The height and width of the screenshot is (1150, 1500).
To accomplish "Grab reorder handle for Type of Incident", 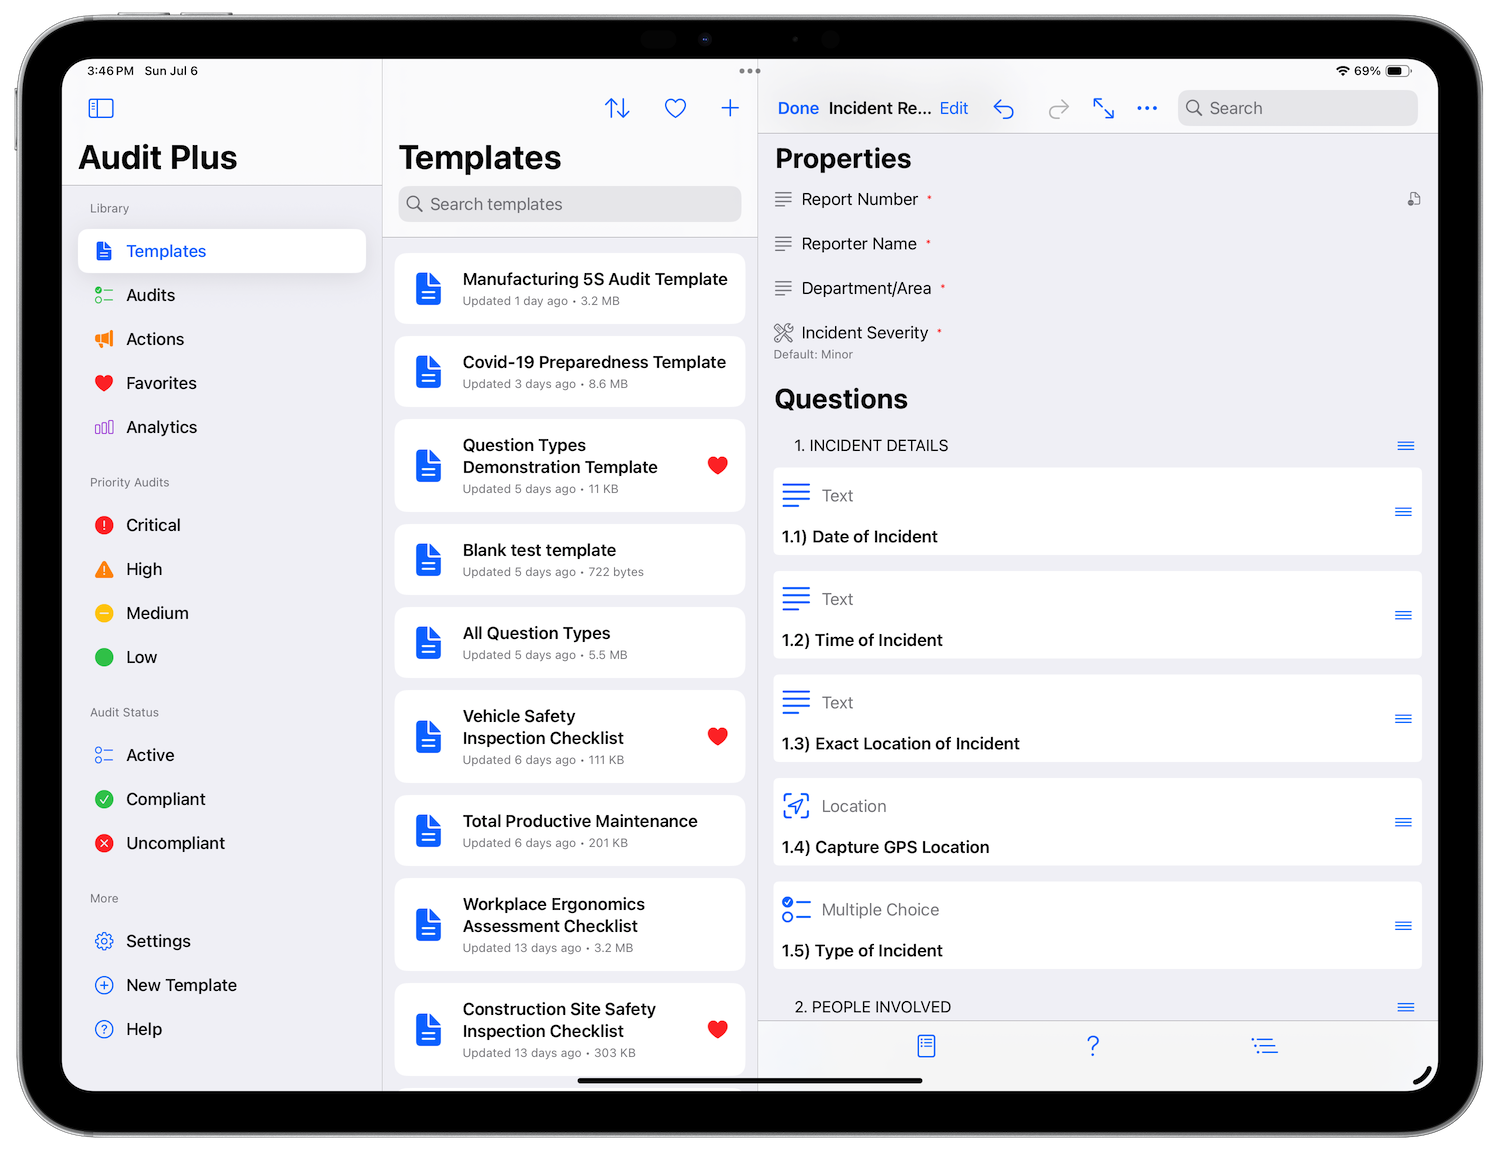I will [x=1404, y=926].
